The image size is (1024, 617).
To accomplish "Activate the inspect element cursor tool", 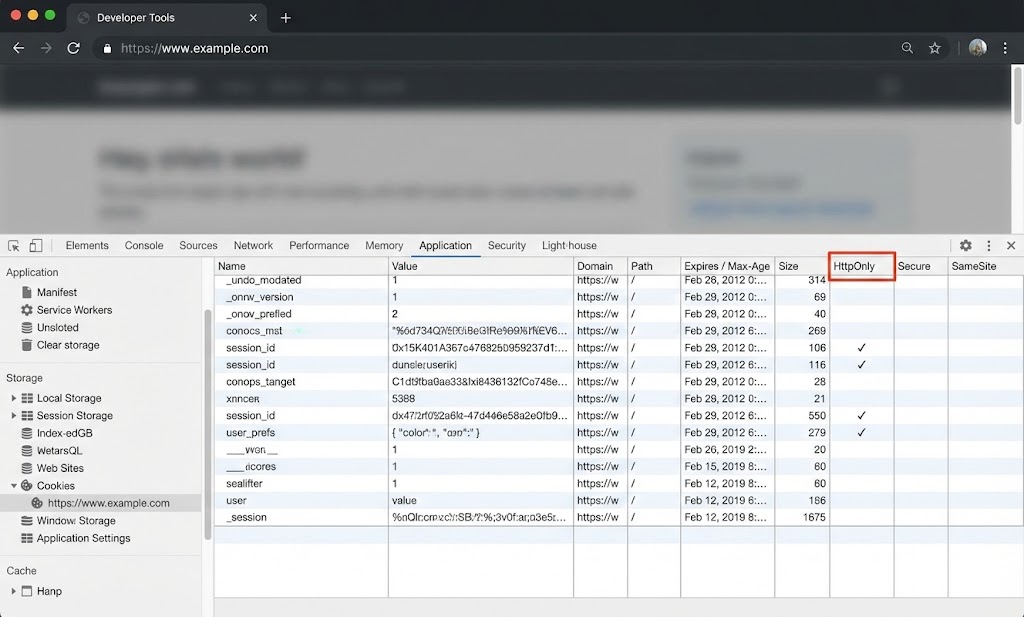I will pyautogui.click(x=14, y=245).
